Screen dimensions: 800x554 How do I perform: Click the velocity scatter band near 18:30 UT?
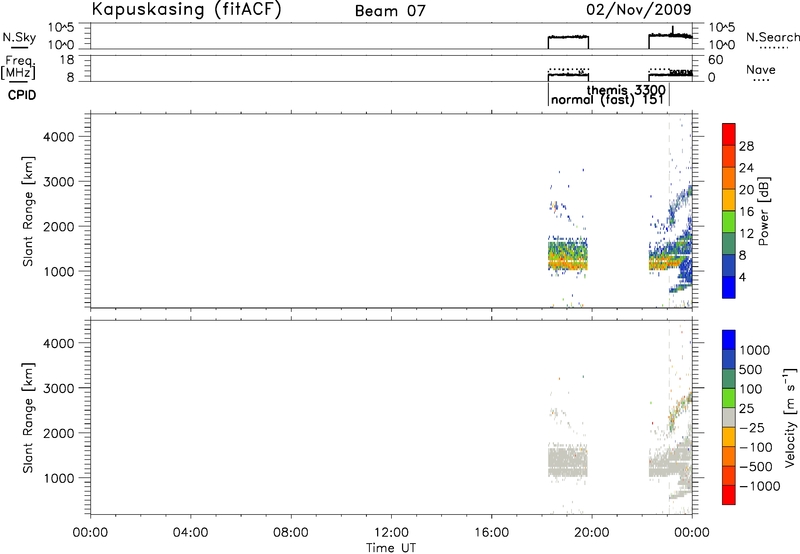pyautogui.click(x=568, y=460)
